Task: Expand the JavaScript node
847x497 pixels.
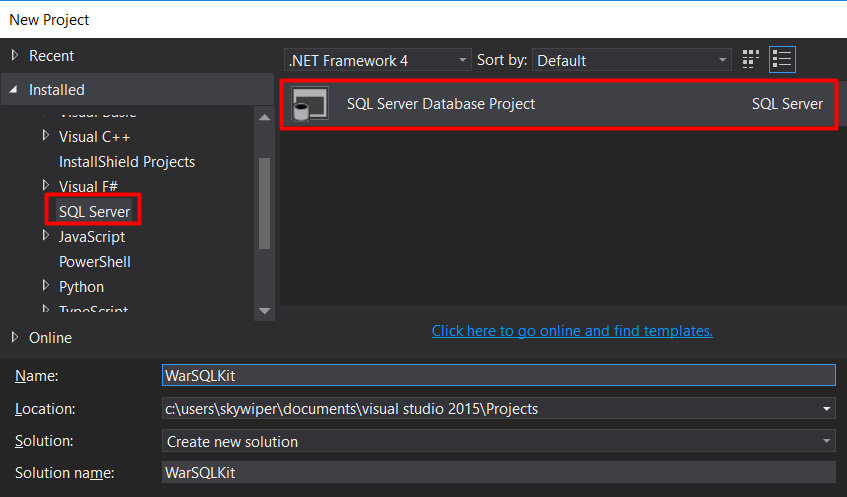Action: click(46, 236)
